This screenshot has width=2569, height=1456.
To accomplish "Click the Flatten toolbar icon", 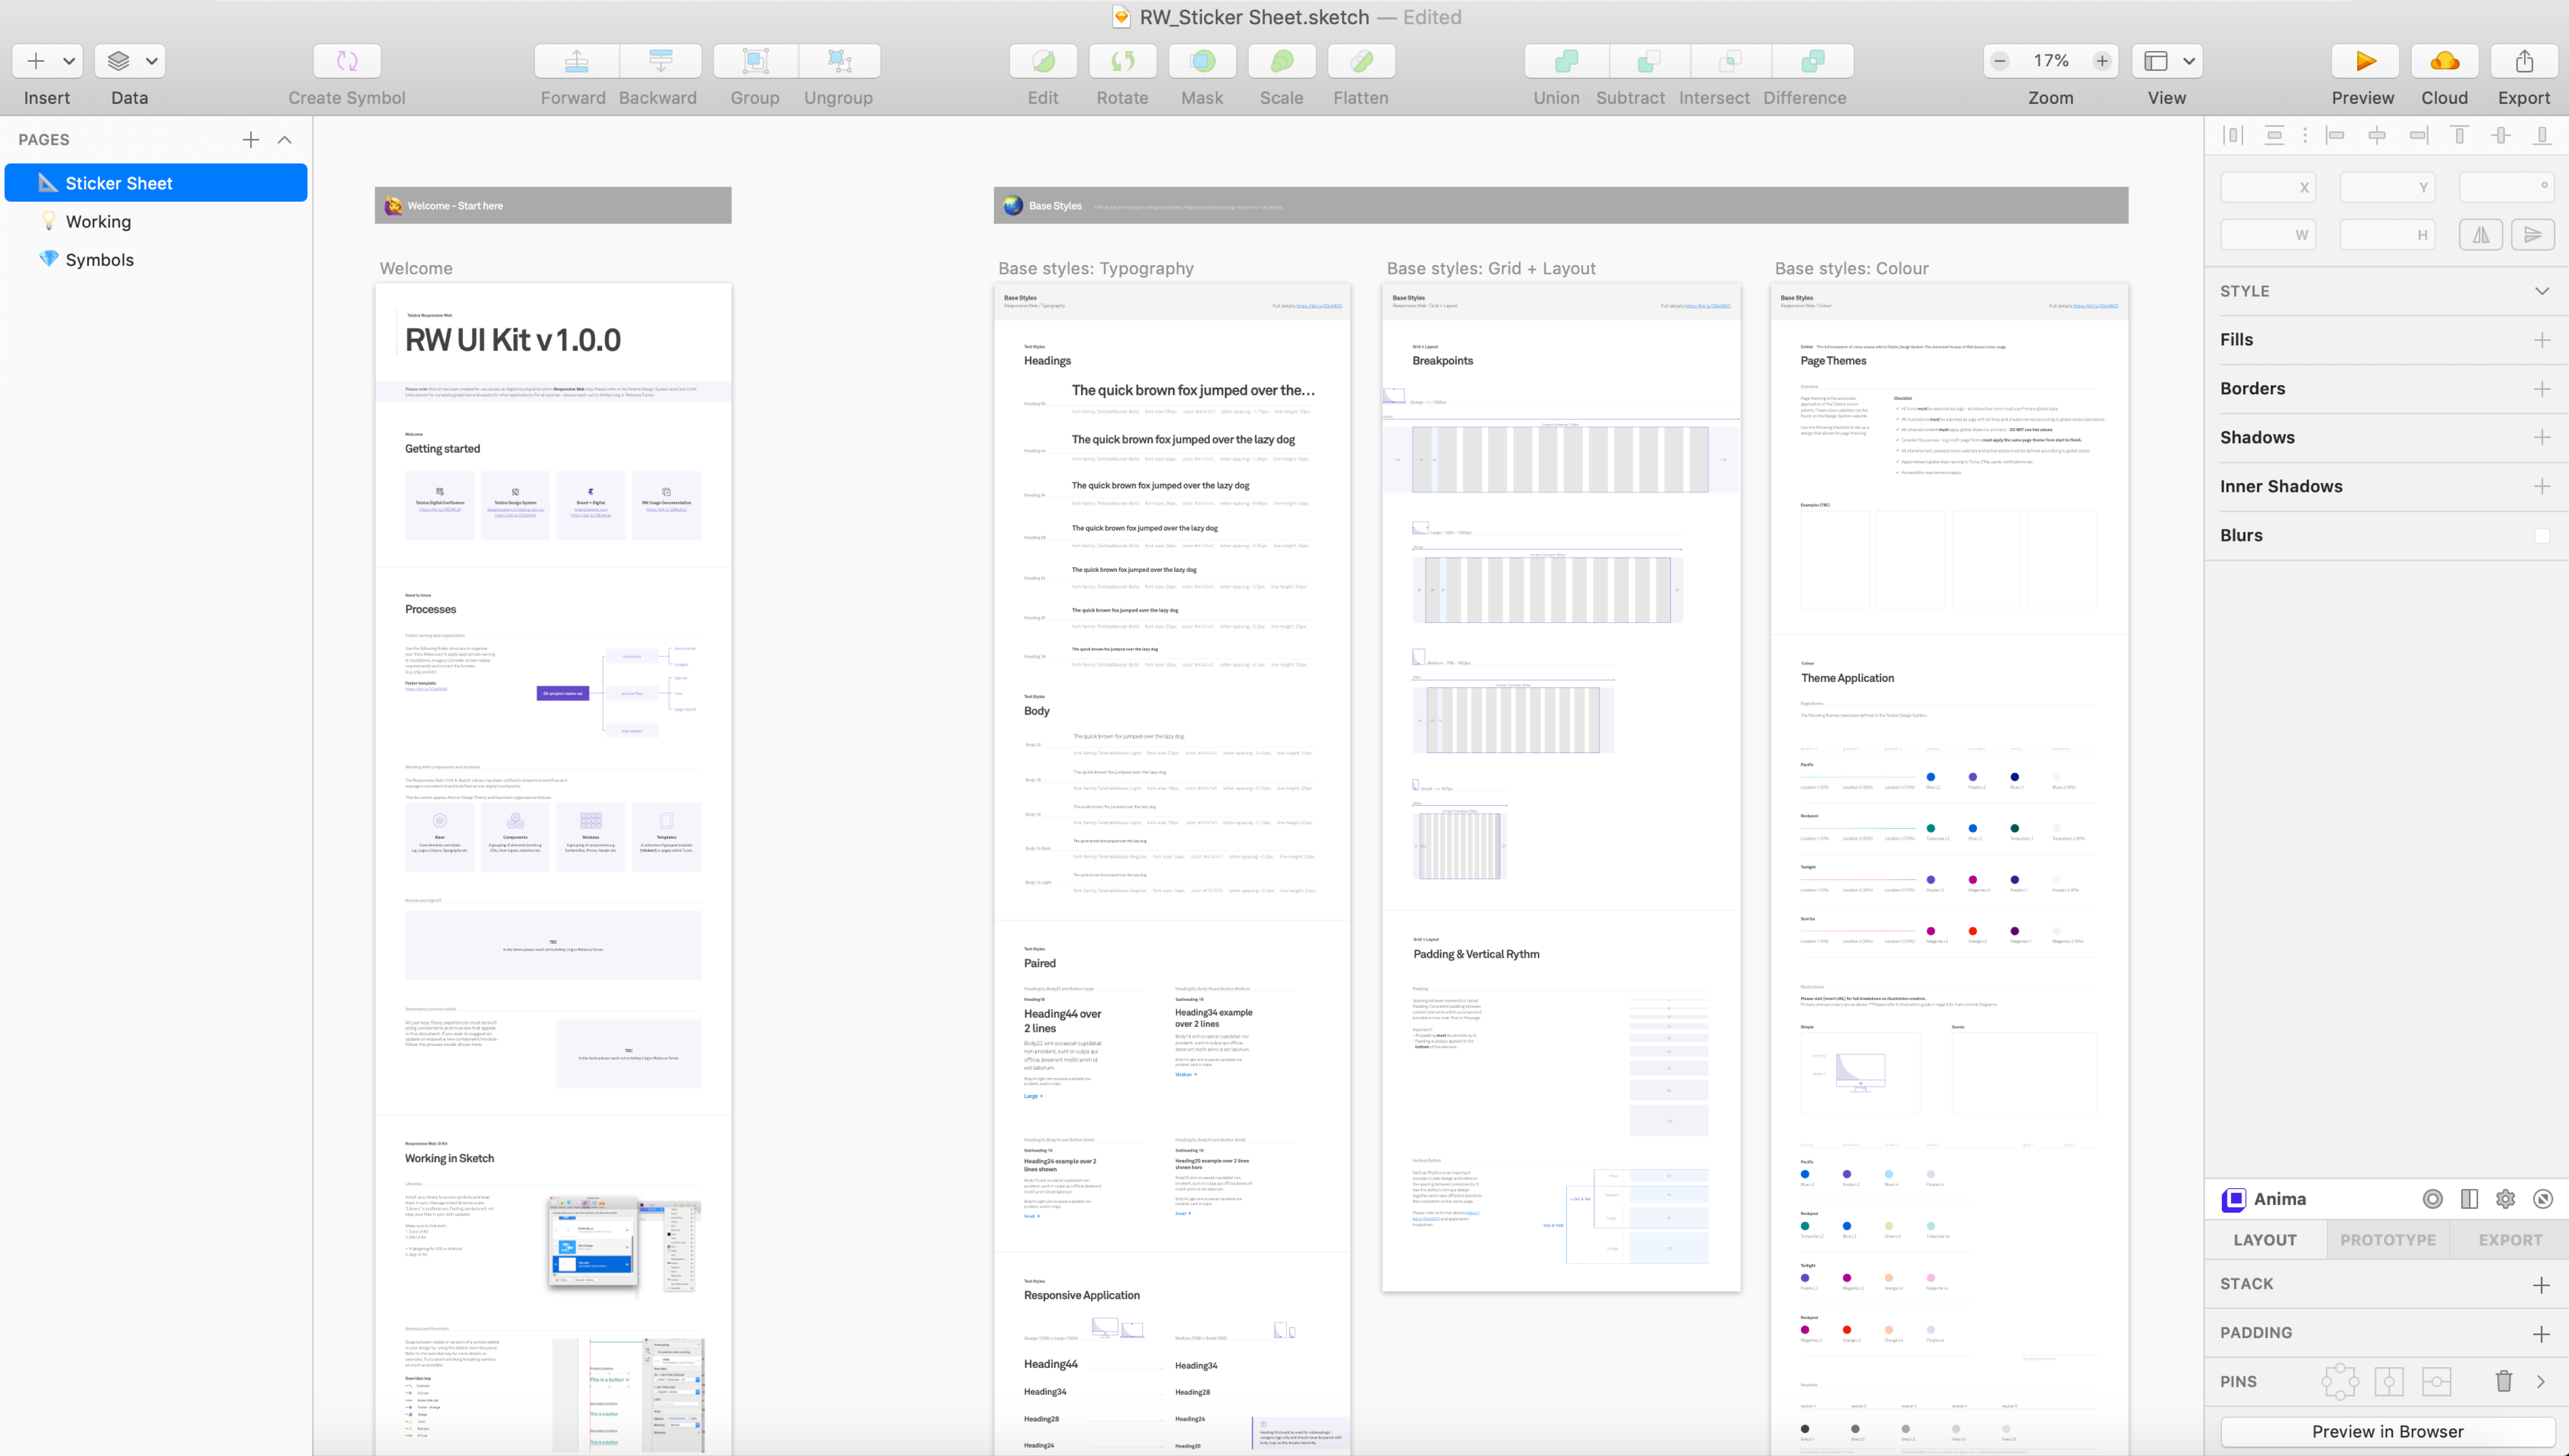I will tap(1362, 61).
